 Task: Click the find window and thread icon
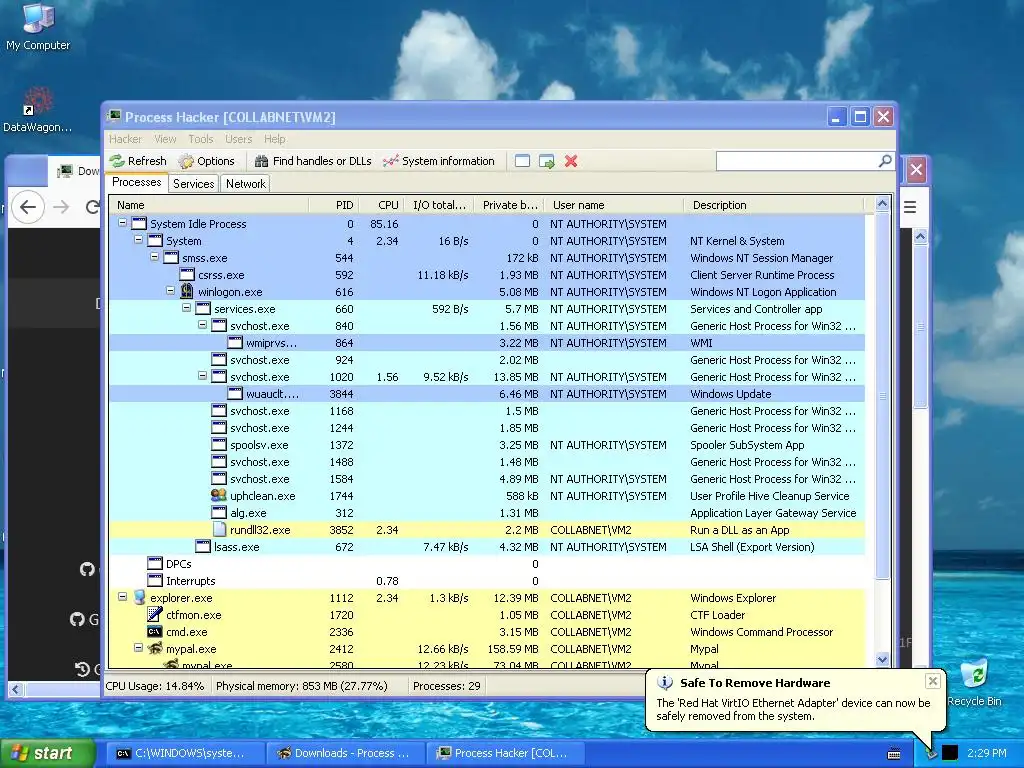tap(547, 161)
